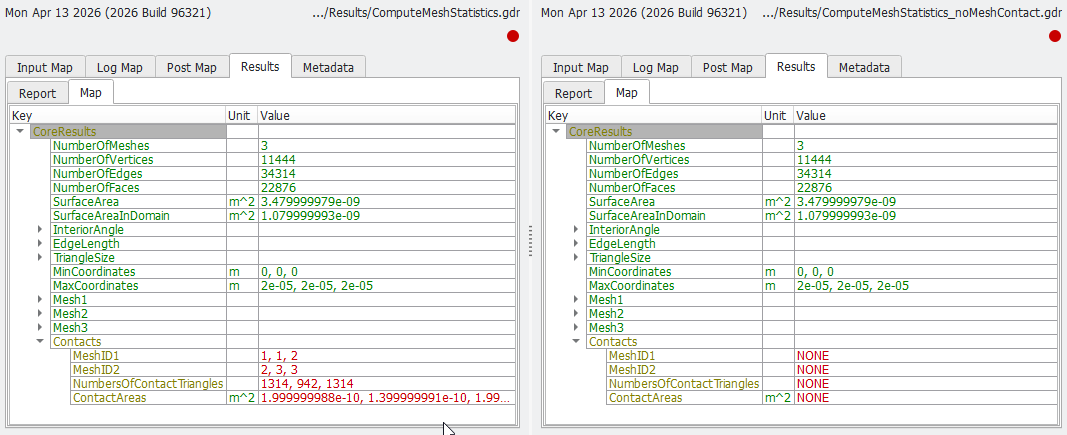Open Log Map tab in right pane
1067x435 pixels.
[656, 67]
